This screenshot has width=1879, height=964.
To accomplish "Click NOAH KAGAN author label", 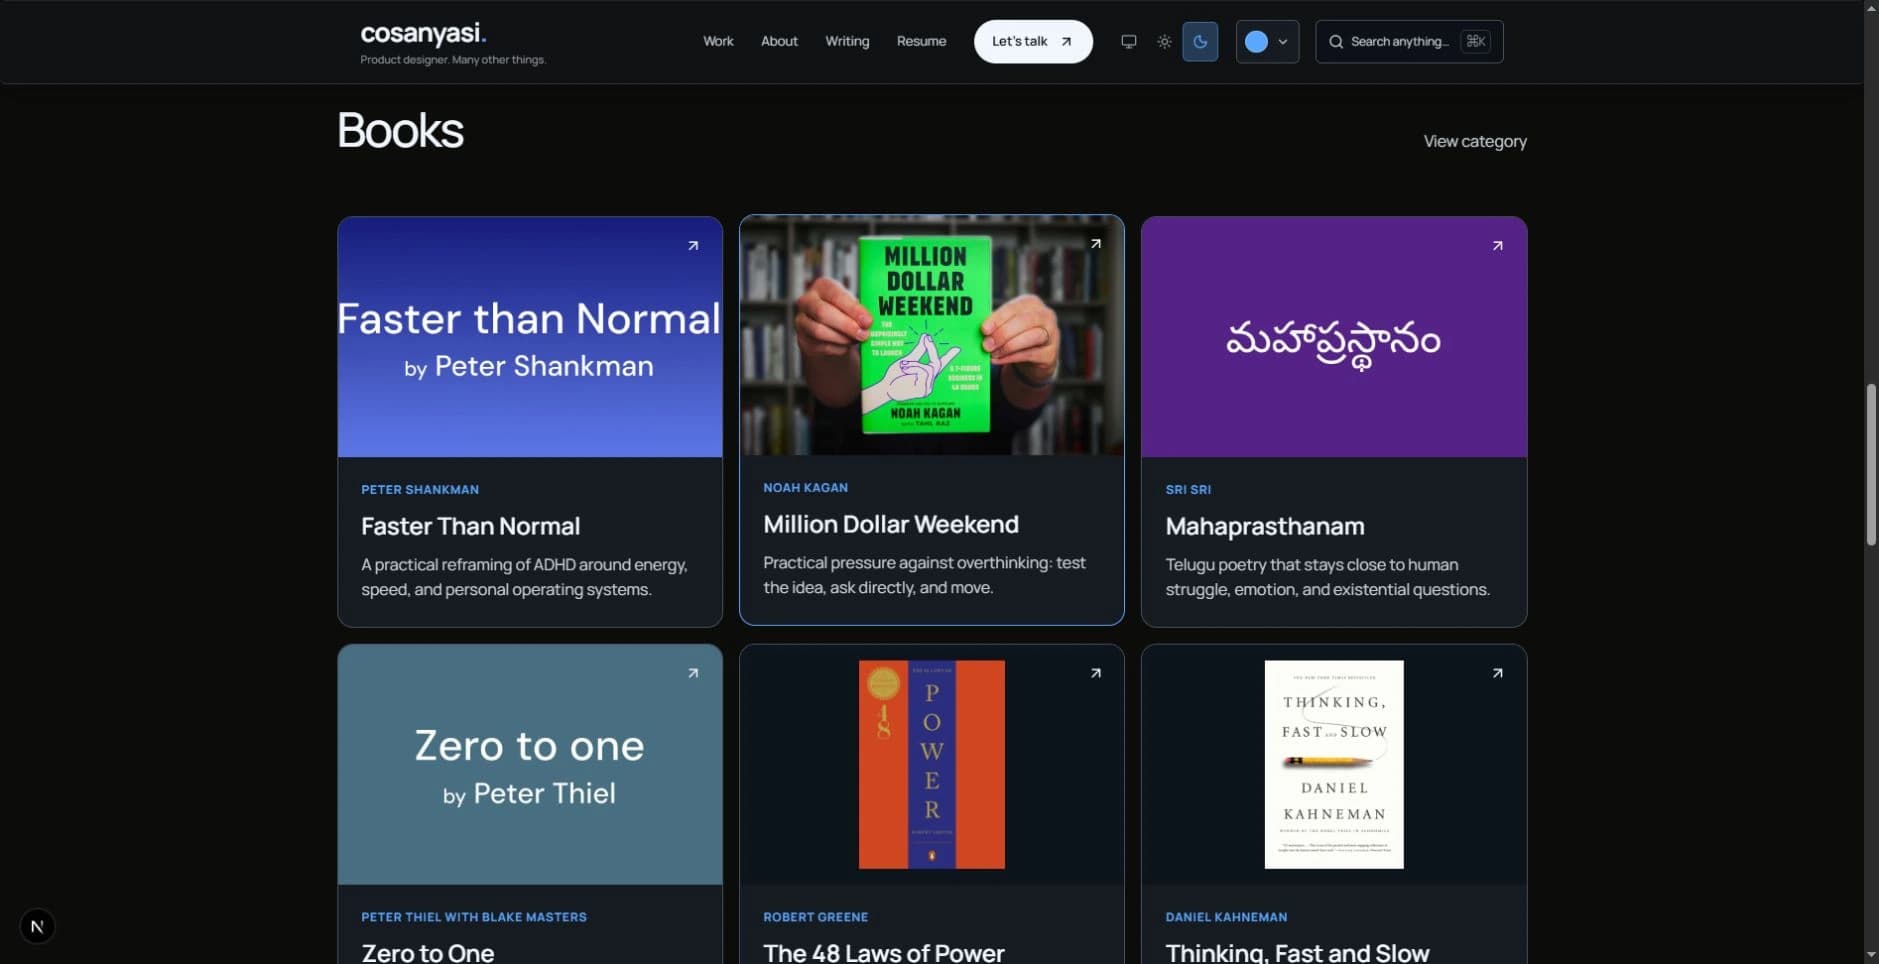I will click(805, 488).
